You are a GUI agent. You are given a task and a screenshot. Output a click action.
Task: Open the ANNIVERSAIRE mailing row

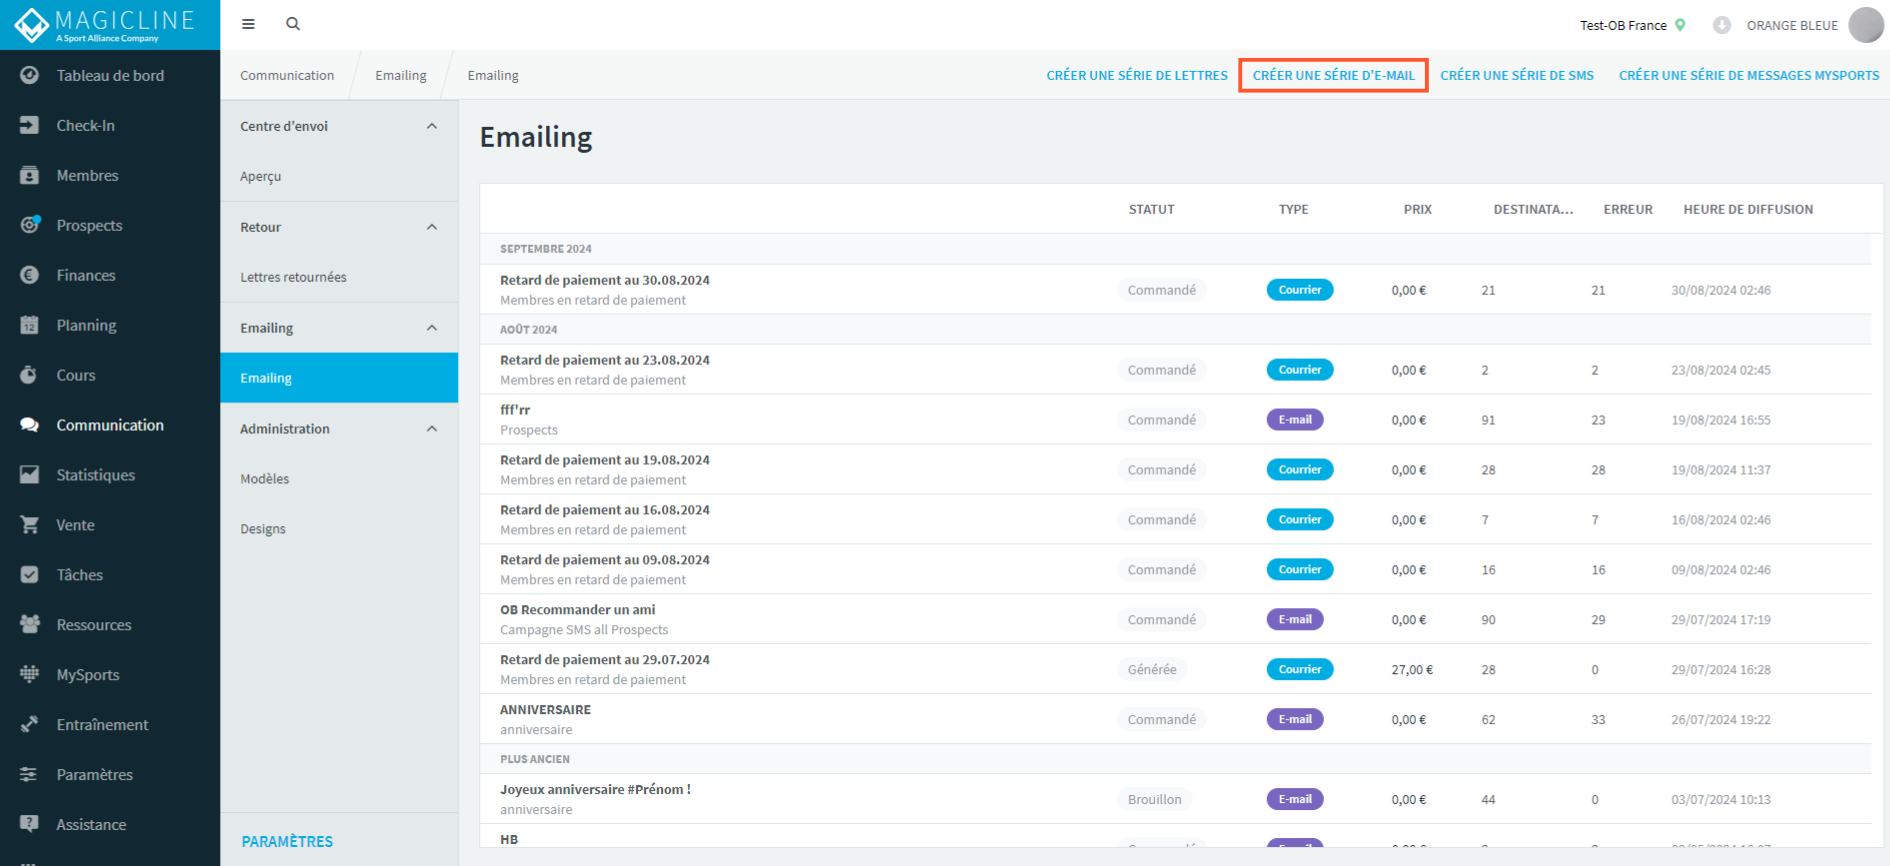pyautogui.click(x=1176, y=720)
